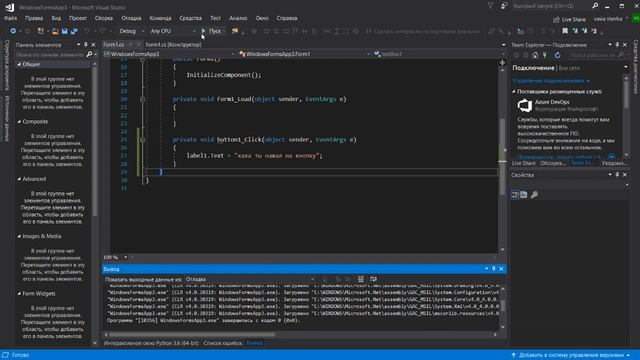Collapse the Images & Media toolbox group
640x360 pixels.
19,236
